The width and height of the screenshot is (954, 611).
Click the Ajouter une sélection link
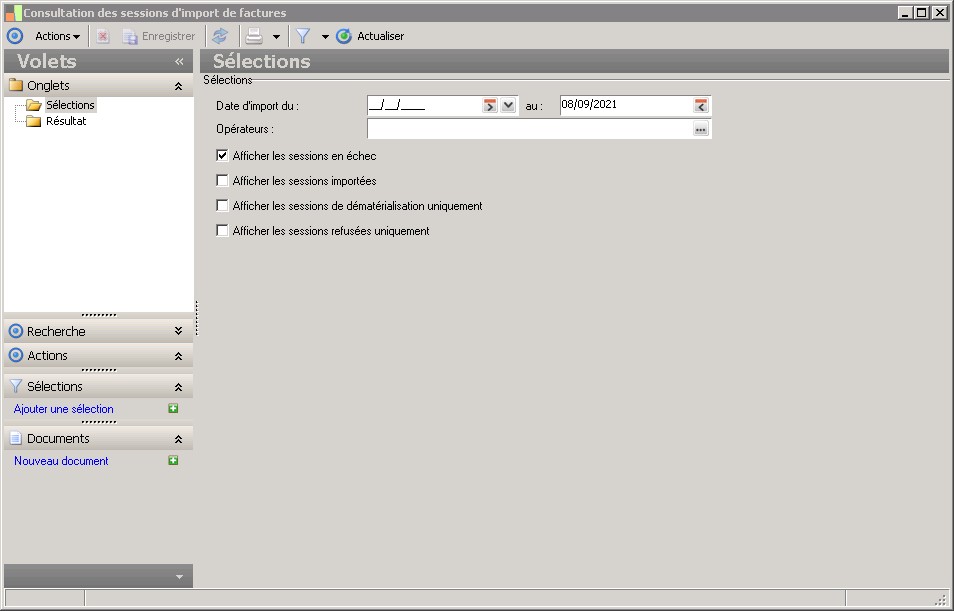pos(64,409)
